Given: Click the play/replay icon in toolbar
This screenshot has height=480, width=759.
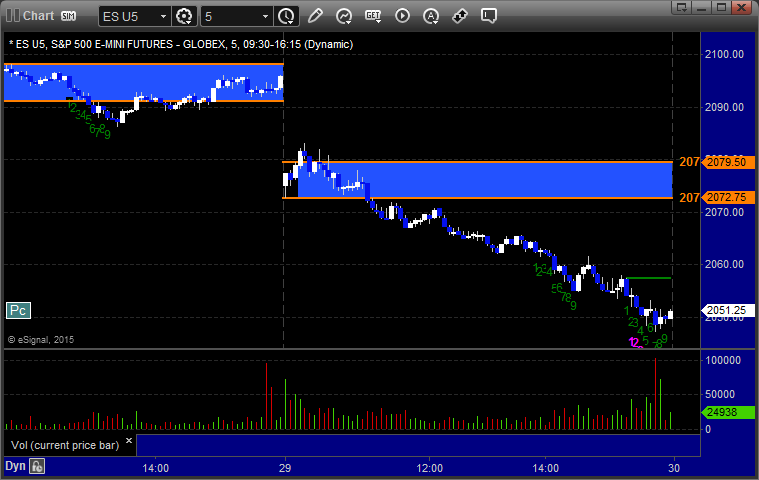Looking at the screenshot, I should [402, 16].
